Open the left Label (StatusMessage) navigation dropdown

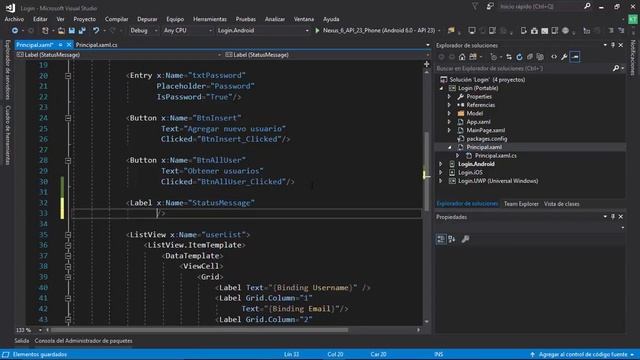(219, 55)
